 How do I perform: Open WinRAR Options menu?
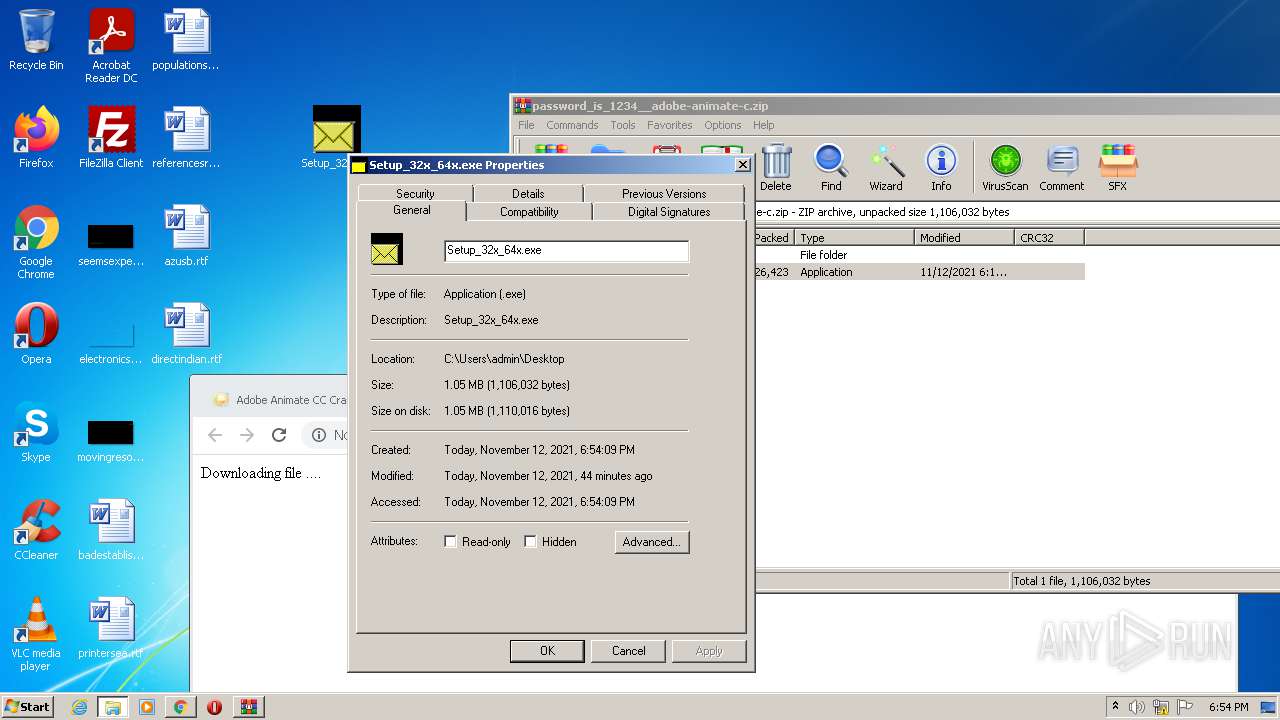722,125
